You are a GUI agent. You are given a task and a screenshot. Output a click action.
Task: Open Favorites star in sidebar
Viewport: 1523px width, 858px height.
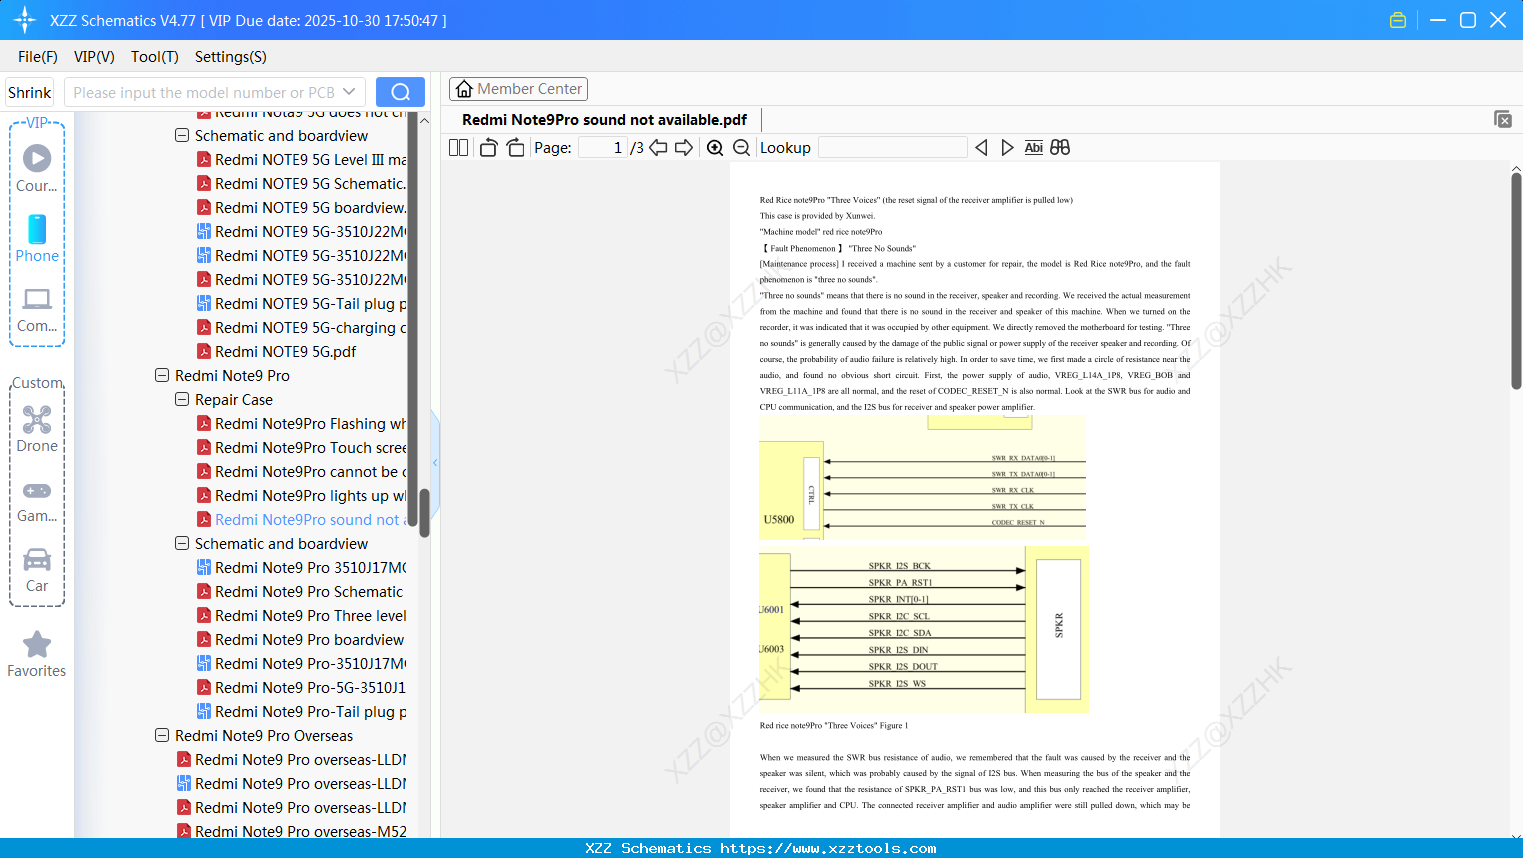[37, 654]
